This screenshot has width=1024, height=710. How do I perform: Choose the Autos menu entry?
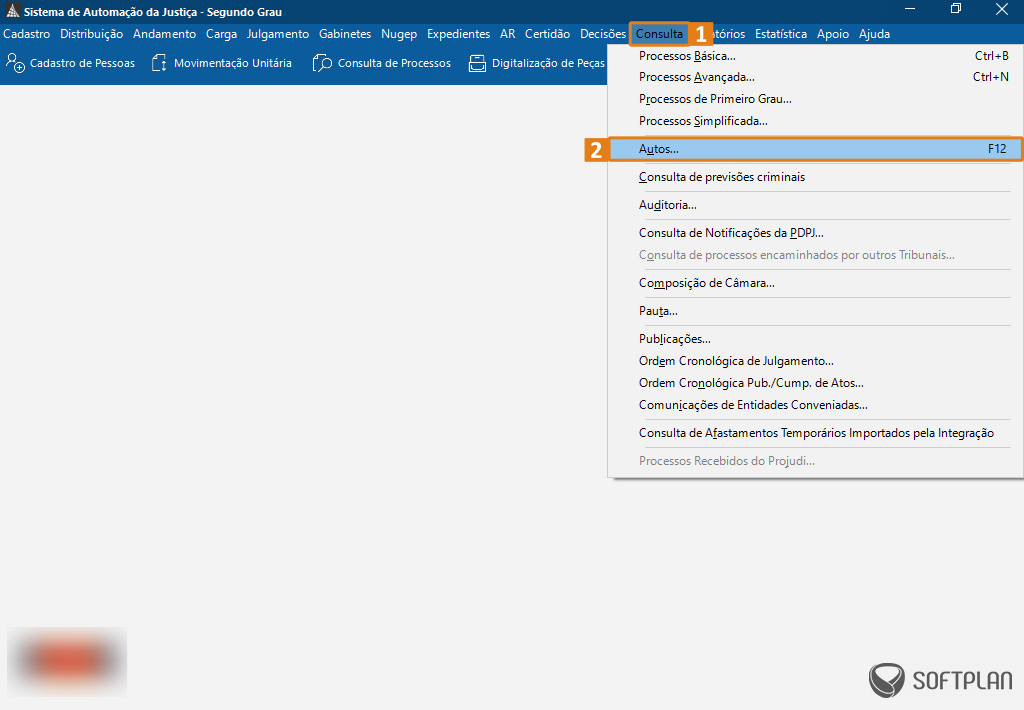pos(816,149)
